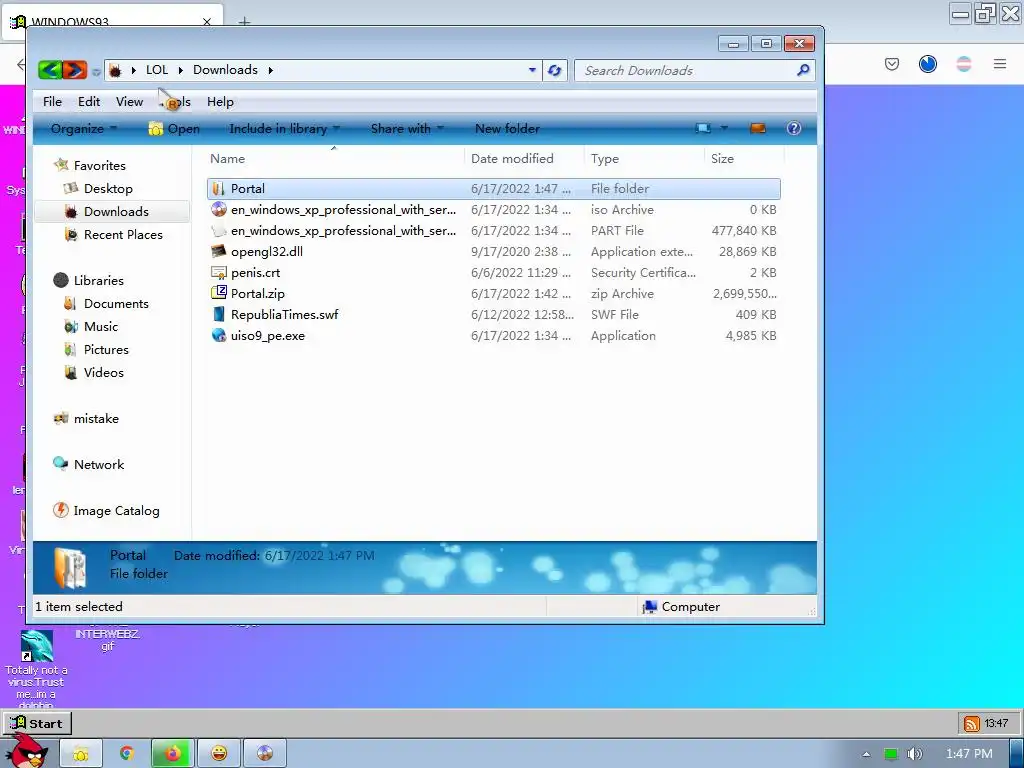
Task: Open Firefox from the taskbar
Action: [x=172, y=754]
